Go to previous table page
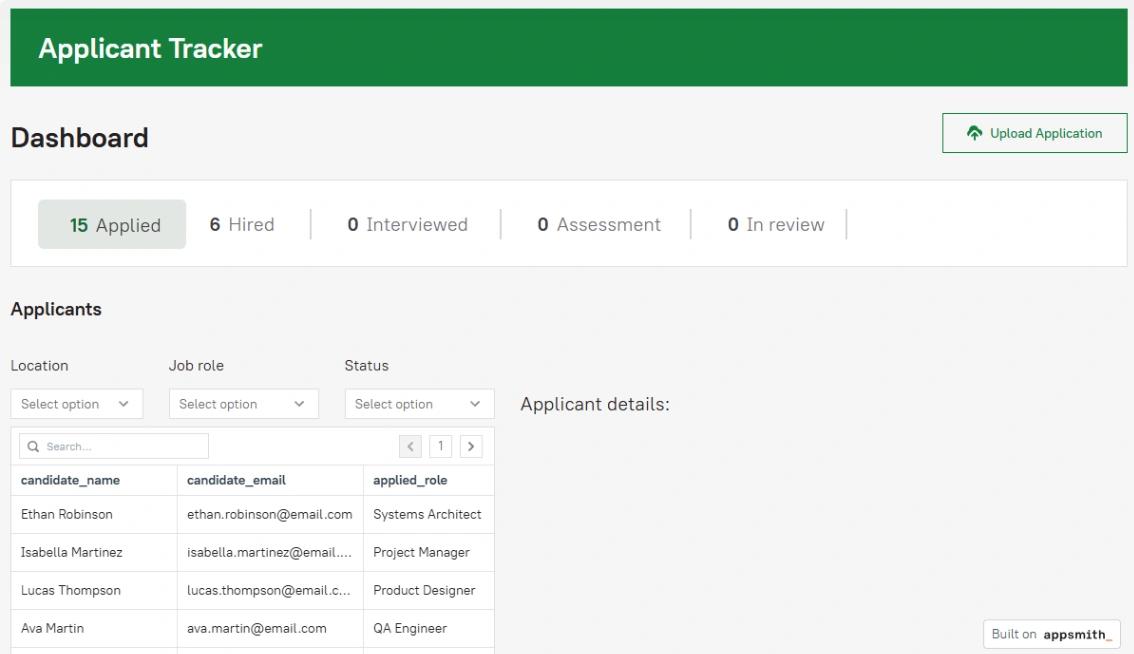Screen dimensions: 1134x654 click(410, 446)
